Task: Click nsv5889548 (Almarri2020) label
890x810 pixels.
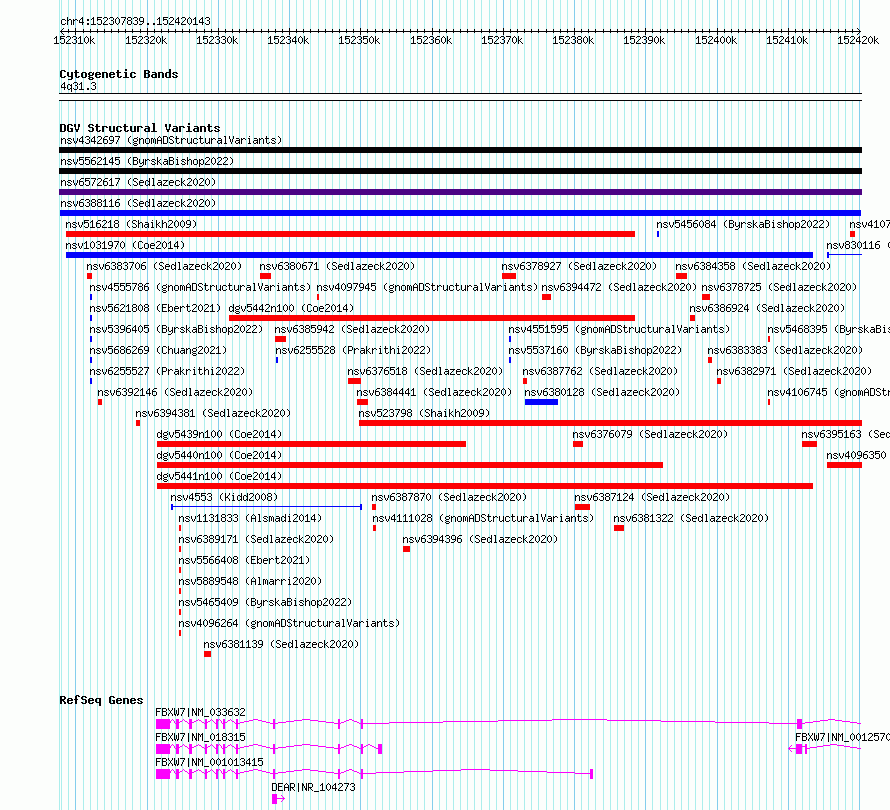Action: click(250, 581)
